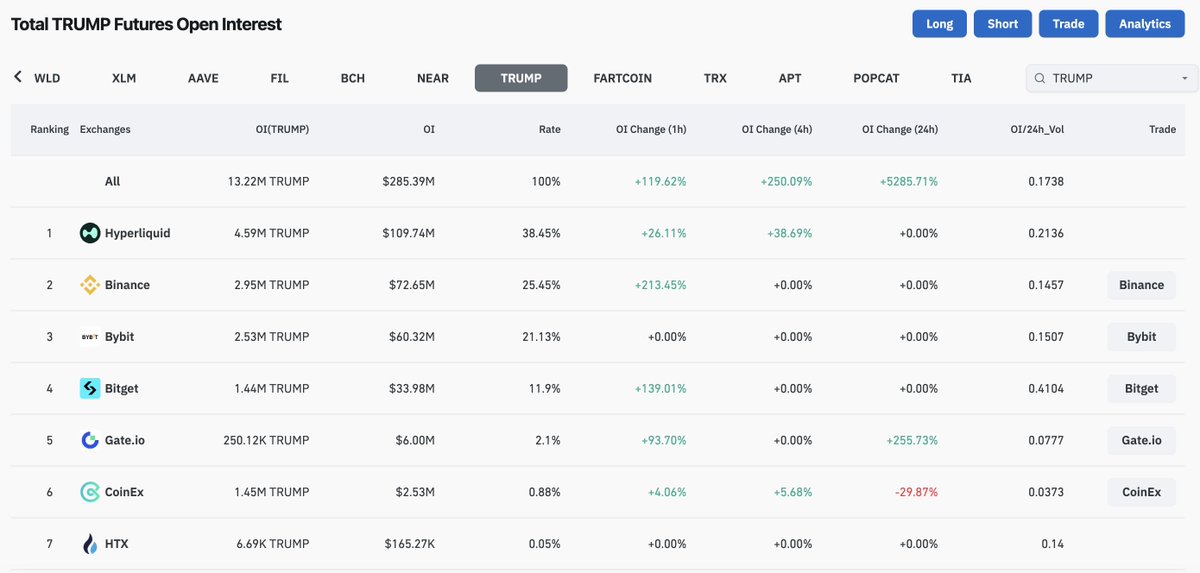
Task: Click the Hyperliquid exchange logo icon
Action: 90,233
